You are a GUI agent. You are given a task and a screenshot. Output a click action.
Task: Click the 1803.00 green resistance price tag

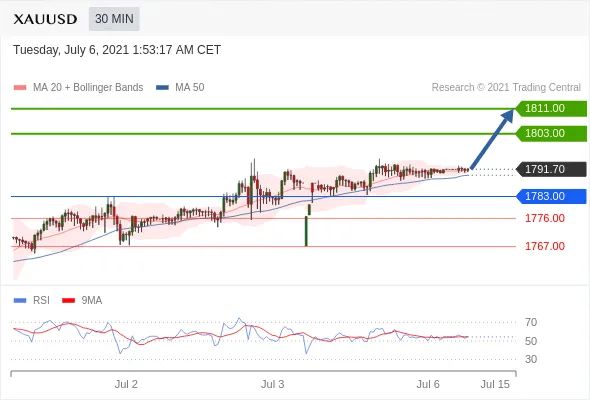[550, 134]
